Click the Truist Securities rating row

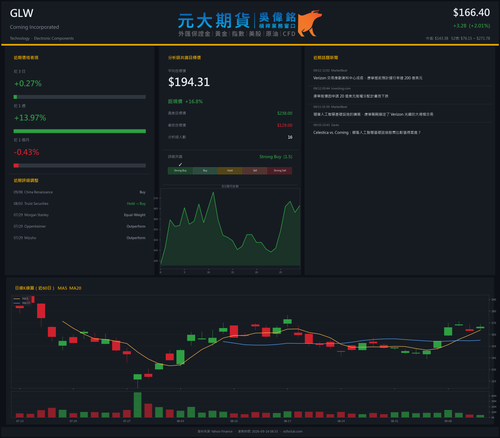(x=80, y=204)
